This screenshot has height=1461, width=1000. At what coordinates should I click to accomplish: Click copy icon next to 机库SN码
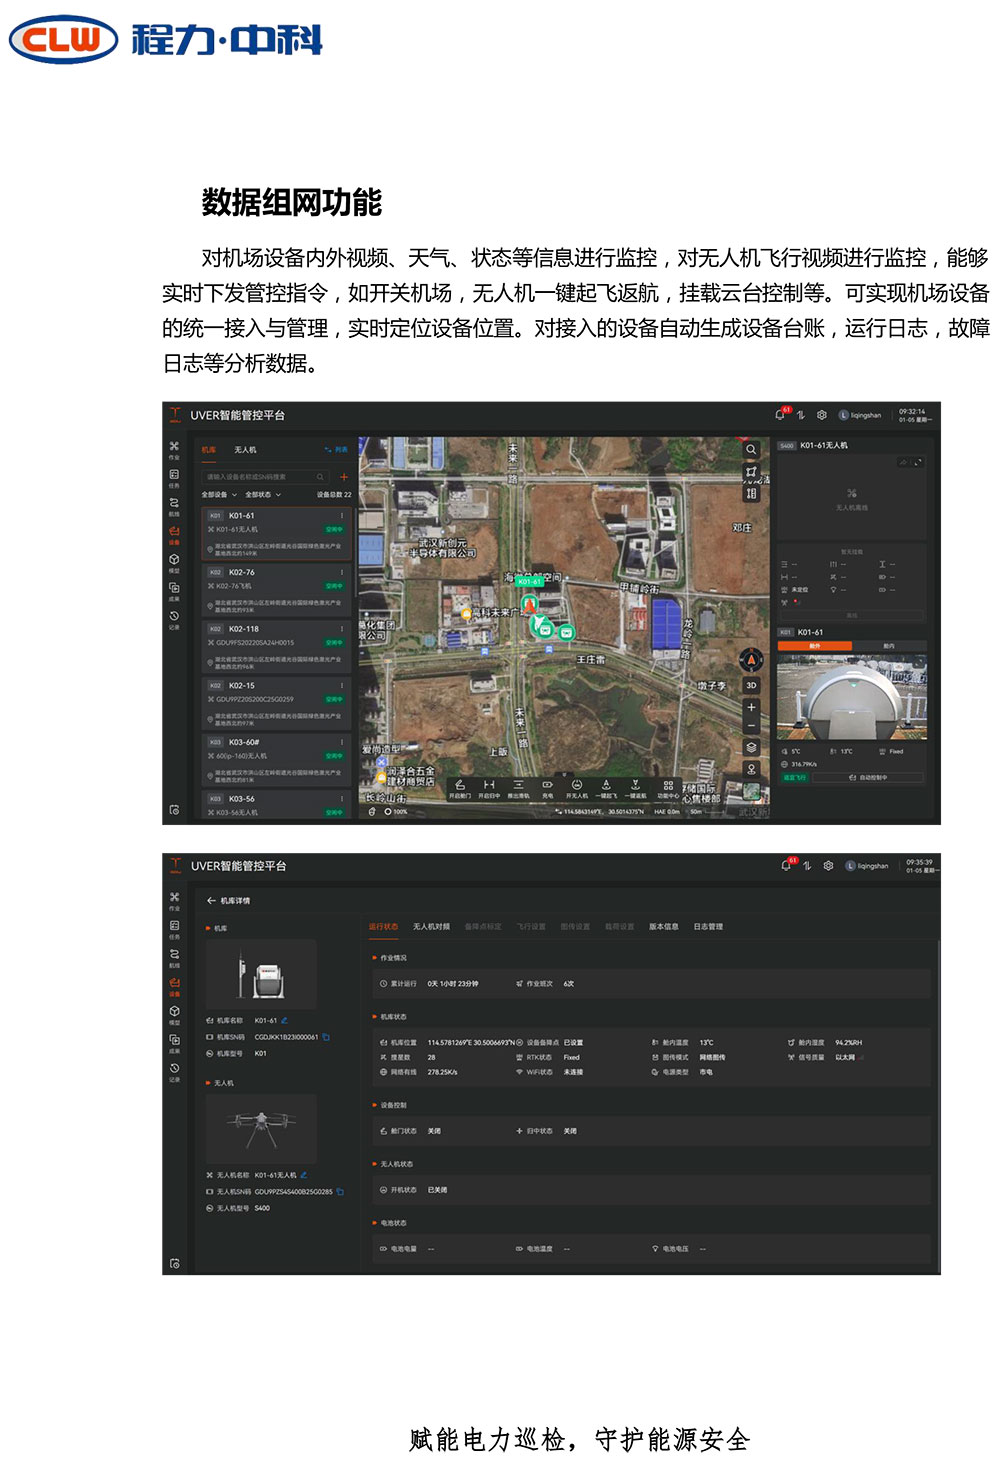(x=326, y=1037)
